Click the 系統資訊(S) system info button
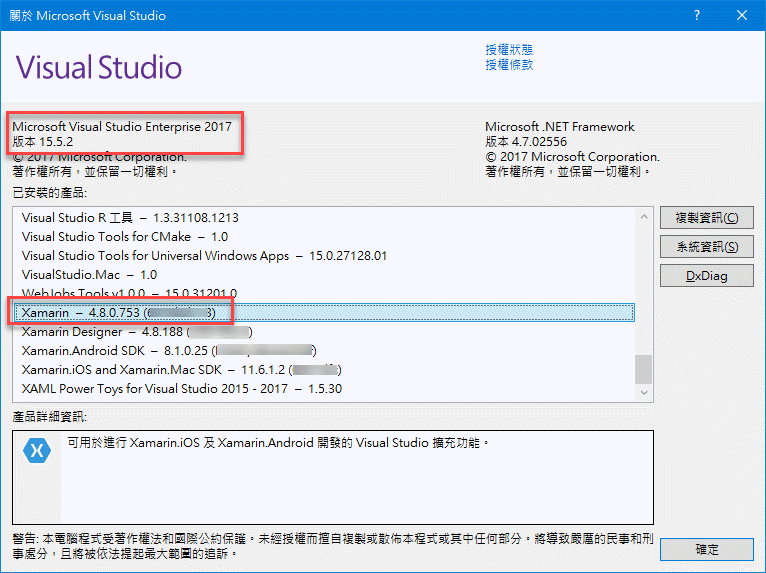Screen dimensions: 766x573 [x=706, y=247]
